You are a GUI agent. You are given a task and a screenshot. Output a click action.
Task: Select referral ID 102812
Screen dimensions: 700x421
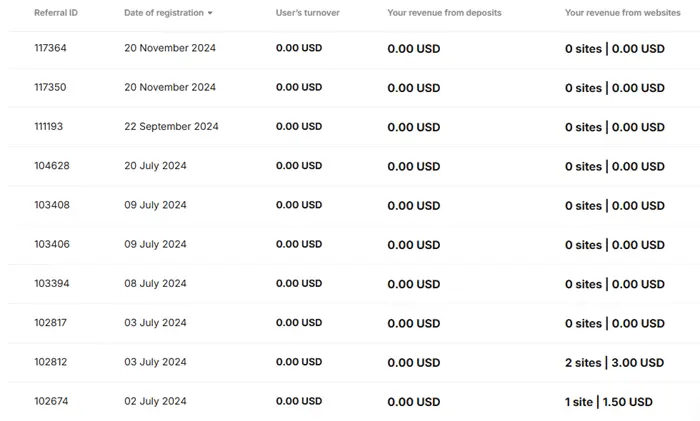[x=50, y=362]
